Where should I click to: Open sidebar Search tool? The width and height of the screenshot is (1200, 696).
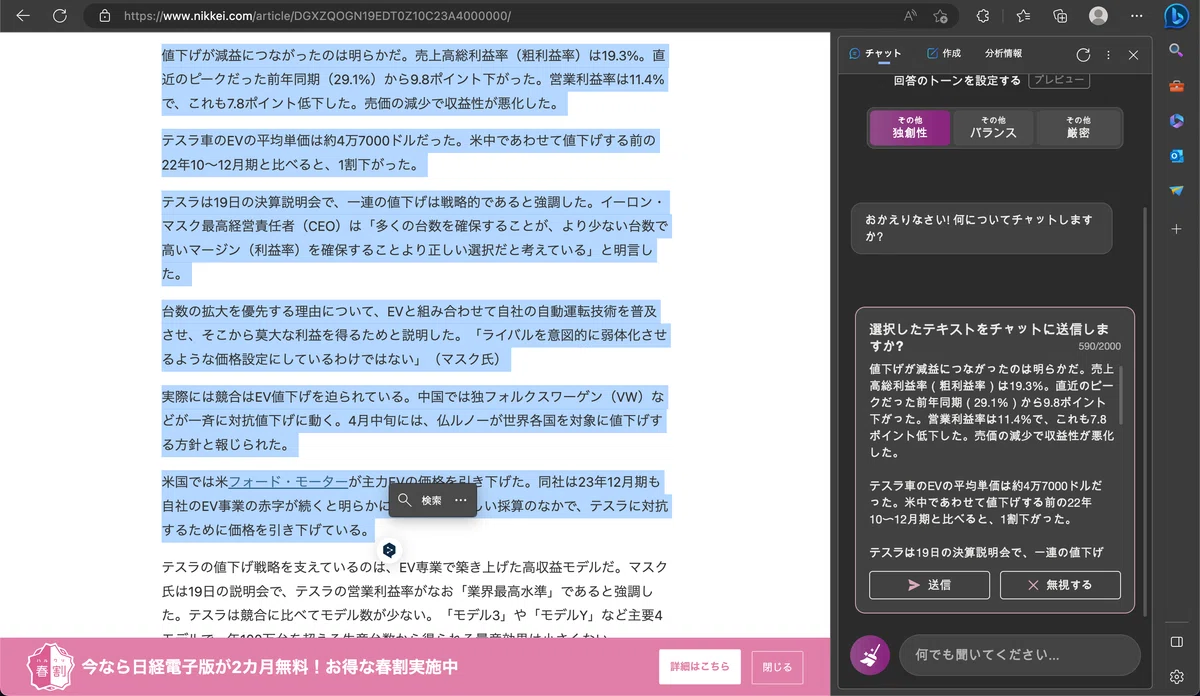pyautogui.click(x=1176, y=52)
